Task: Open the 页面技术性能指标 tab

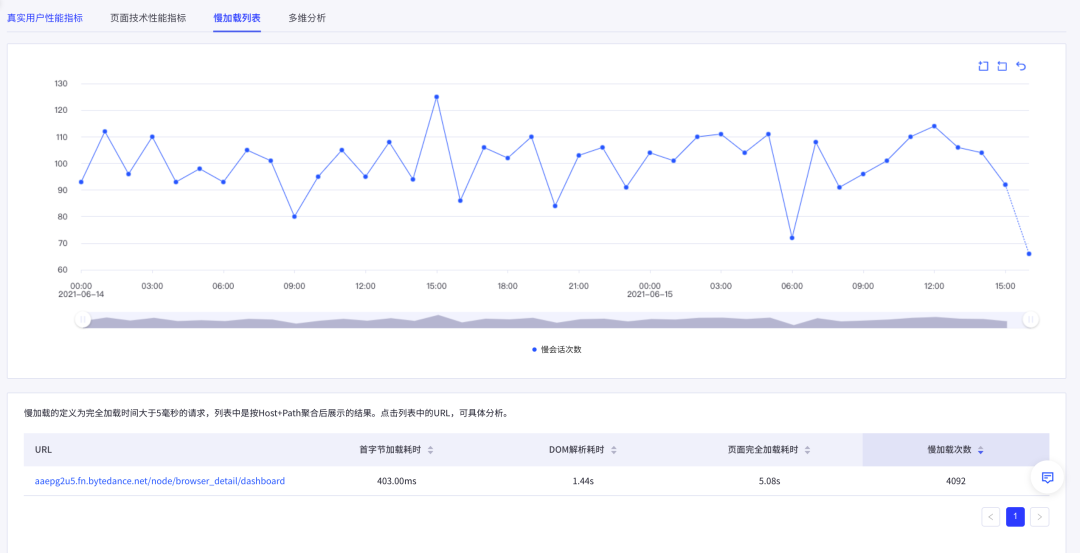Action: pyautogui.click(x=148, y=18)
